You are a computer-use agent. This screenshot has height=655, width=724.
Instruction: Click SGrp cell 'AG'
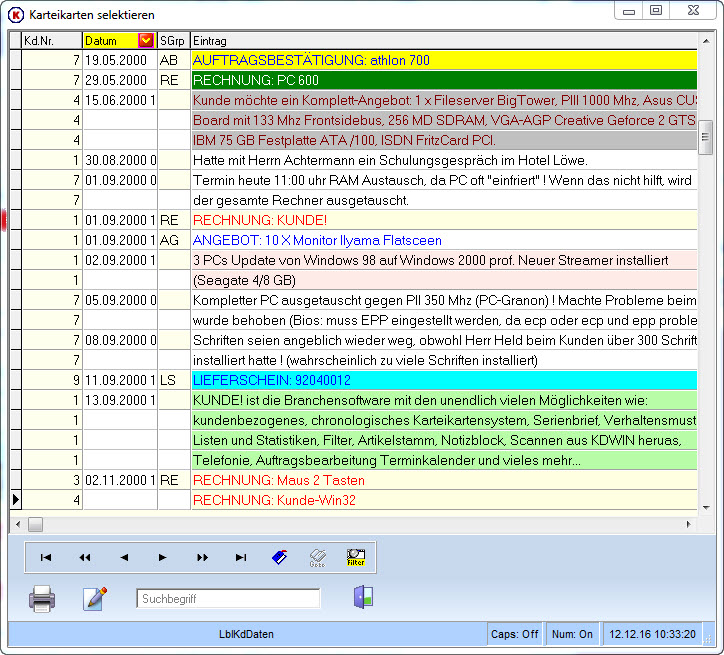click(174, 240)
